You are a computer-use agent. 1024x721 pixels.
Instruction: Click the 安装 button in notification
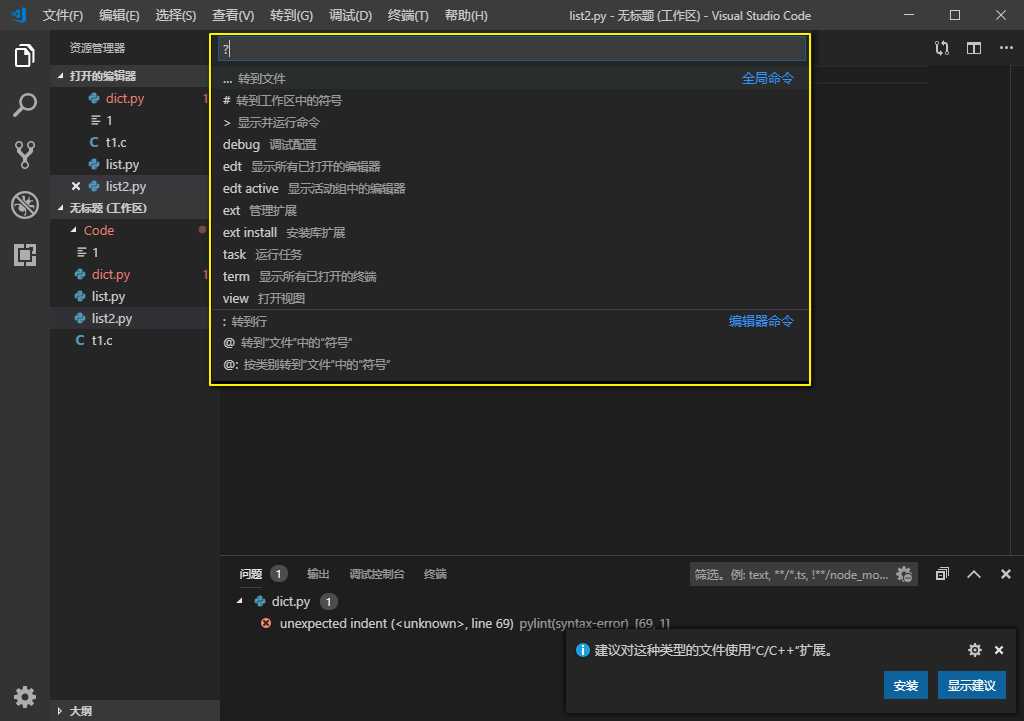point(905,685)
